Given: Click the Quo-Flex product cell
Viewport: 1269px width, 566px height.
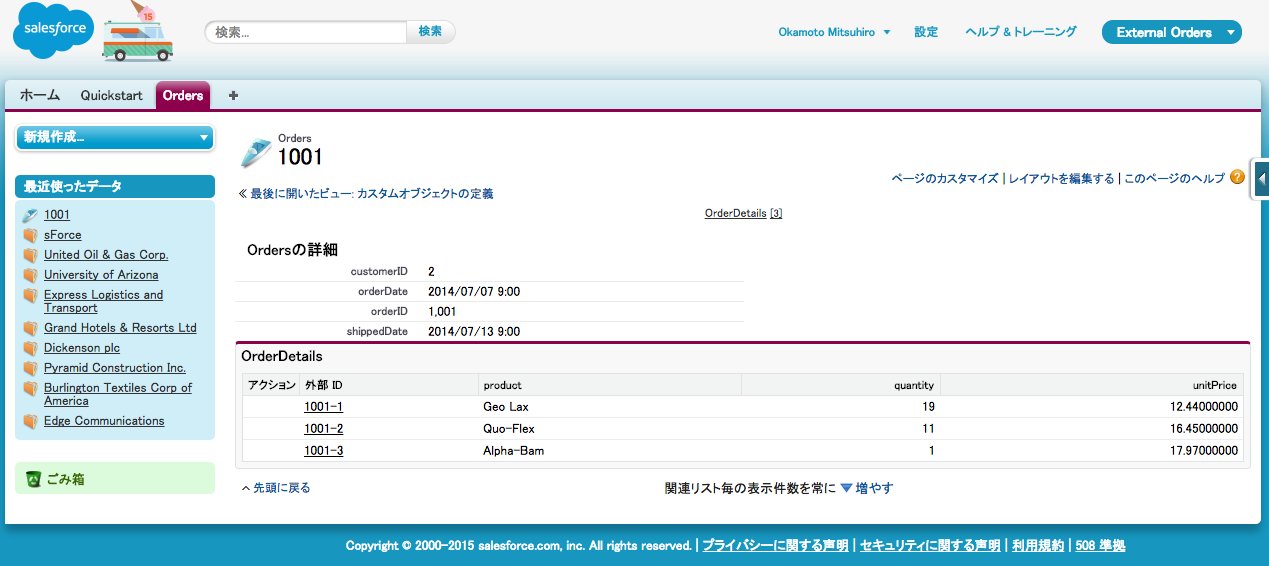Looking at the screenshot, I should point(509,429).
